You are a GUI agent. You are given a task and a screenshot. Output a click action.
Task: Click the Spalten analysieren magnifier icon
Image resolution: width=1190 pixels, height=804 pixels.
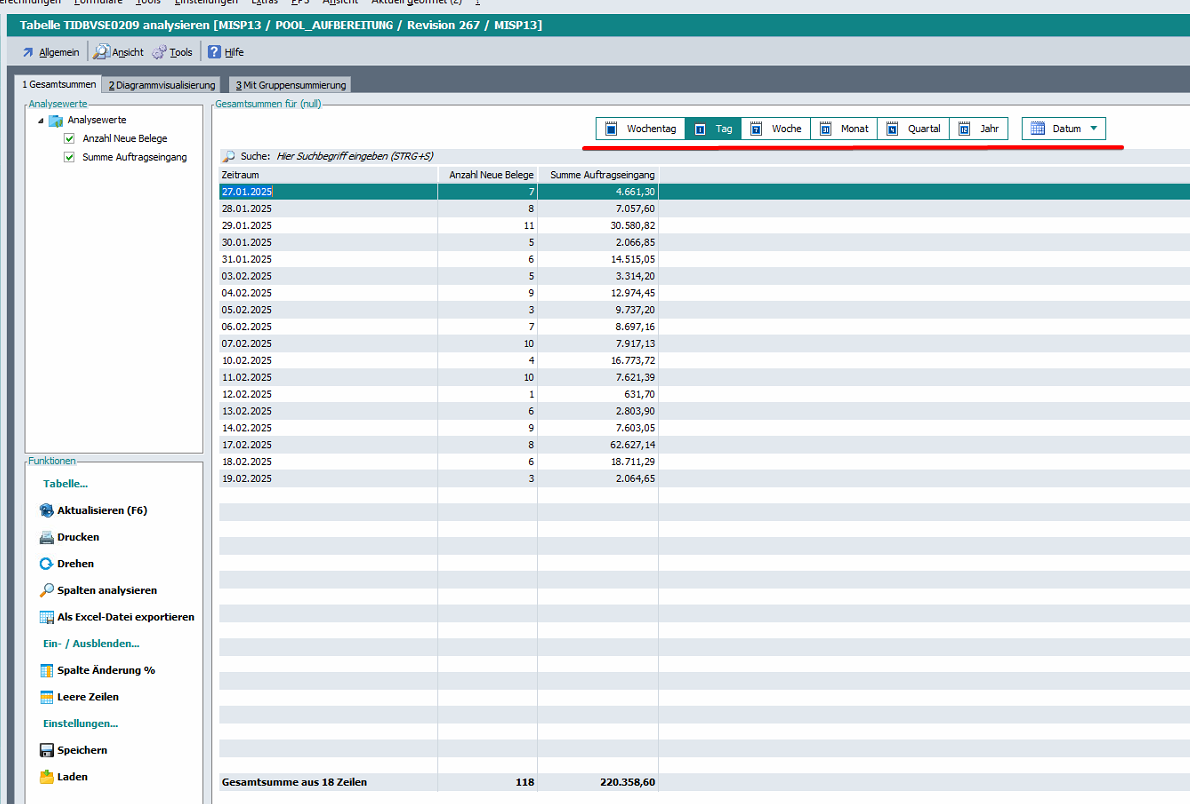[x=47, y=590]
